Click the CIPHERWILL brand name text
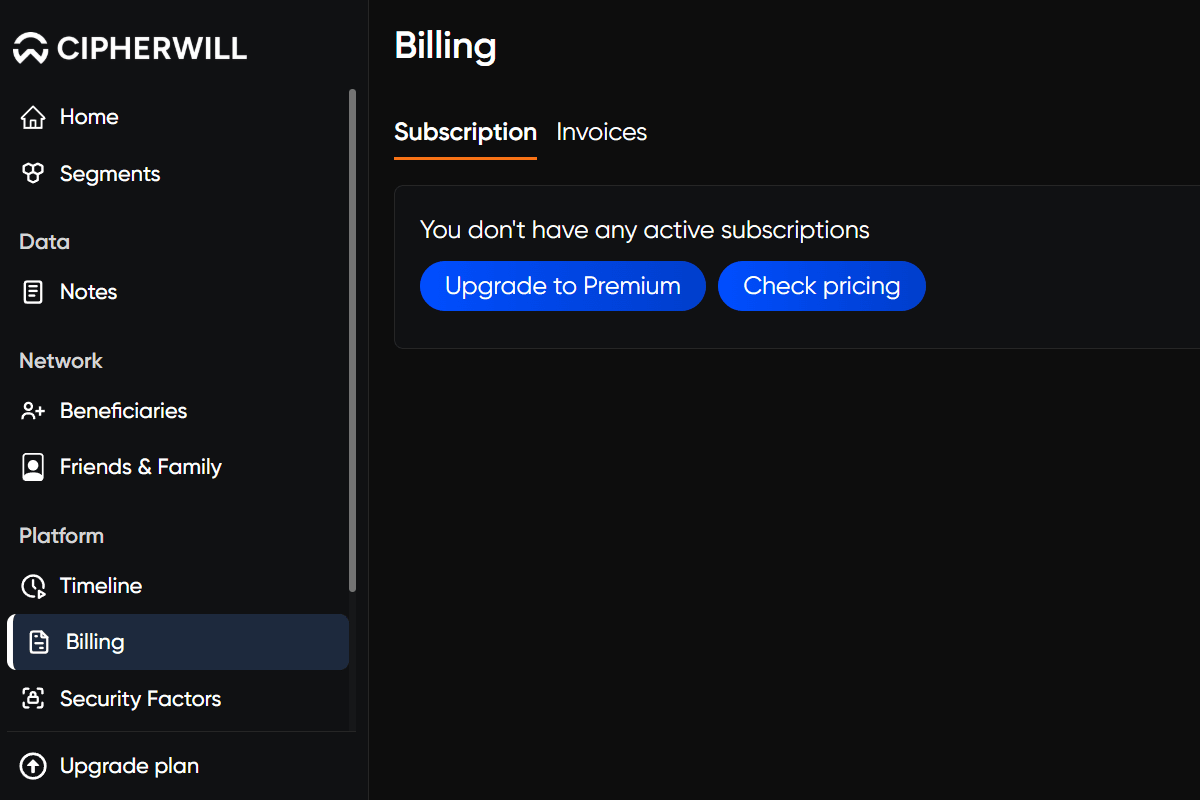This screenshot has width=1200, height=800. [152, 48]
